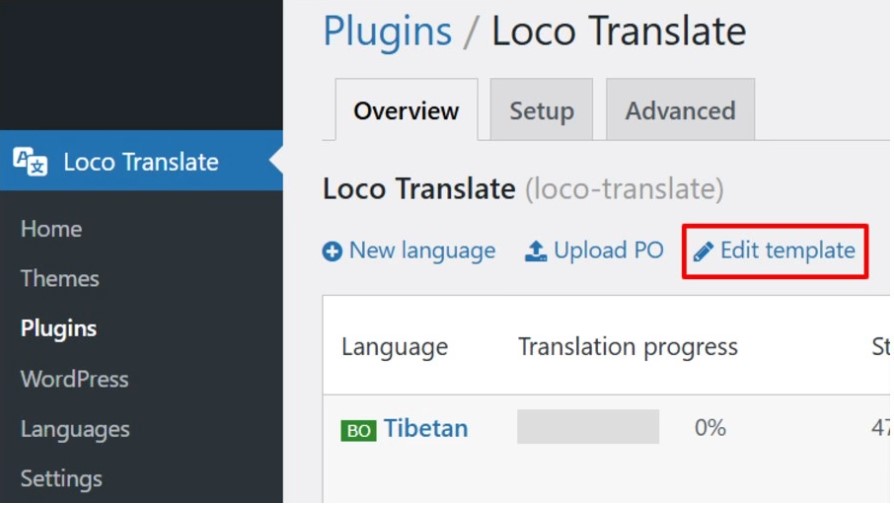Select Plugins in the sidebar menu
The height and width of the screenshot is (505, 894).
pos(59,329)
